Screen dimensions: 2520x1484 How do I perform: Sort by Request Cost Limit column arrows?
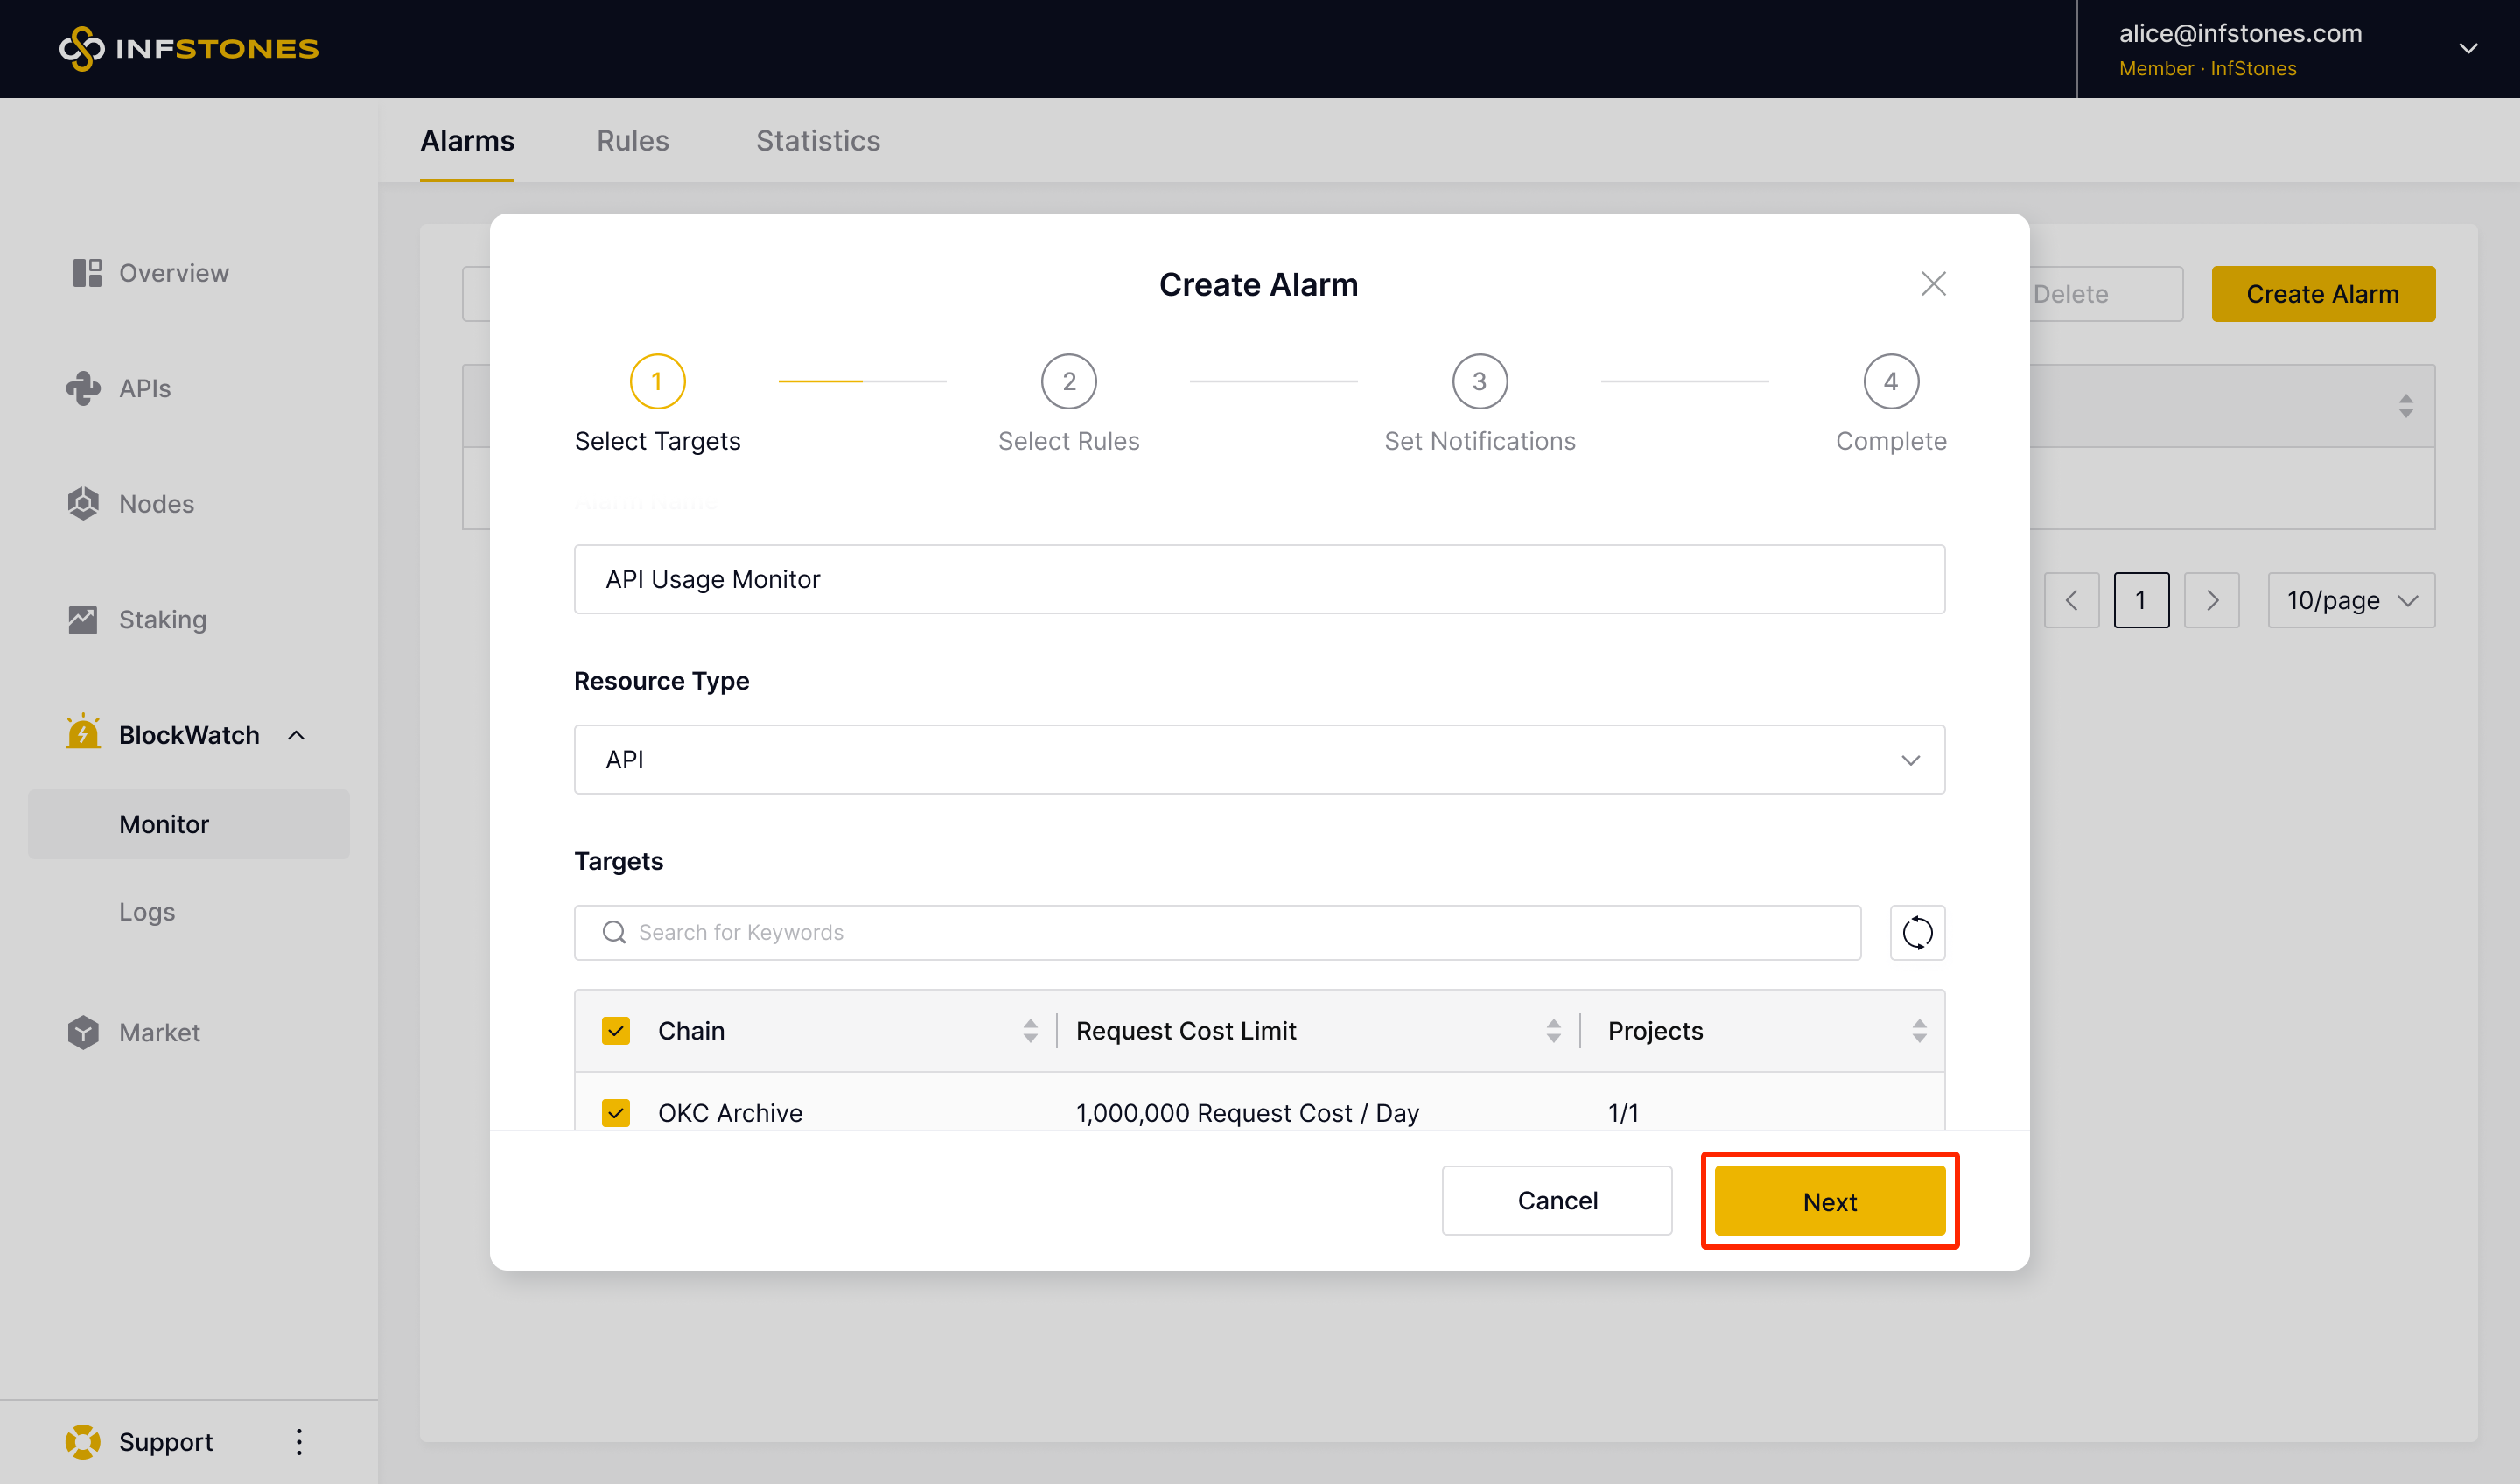[x=1553, y=1030]
